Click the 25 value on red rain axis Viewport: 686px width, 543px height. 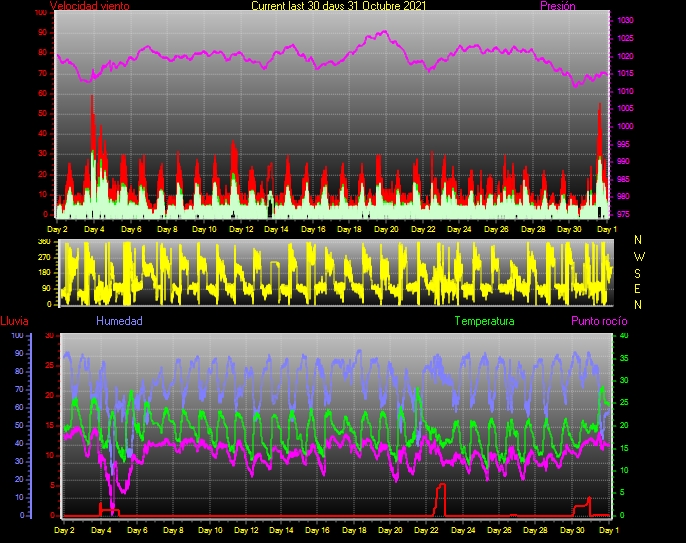(49, 365)
